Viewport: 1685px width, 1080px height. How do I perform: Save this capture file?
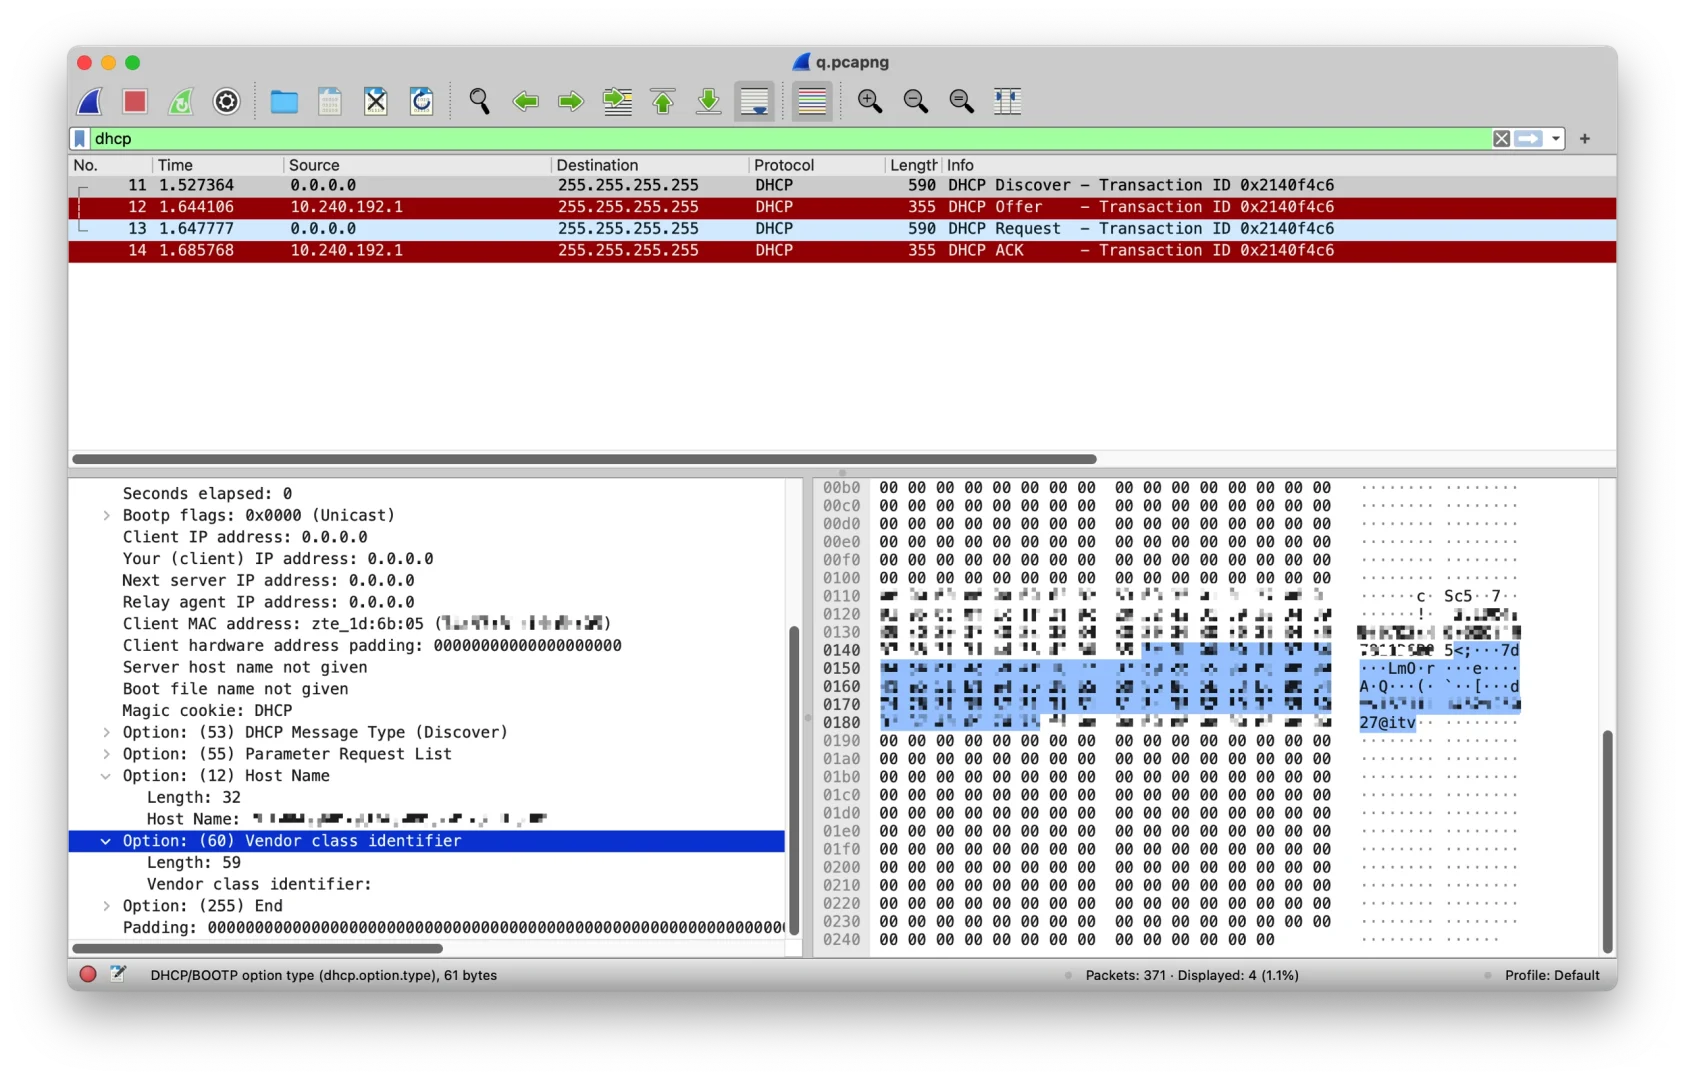click(x=330, y=101)
